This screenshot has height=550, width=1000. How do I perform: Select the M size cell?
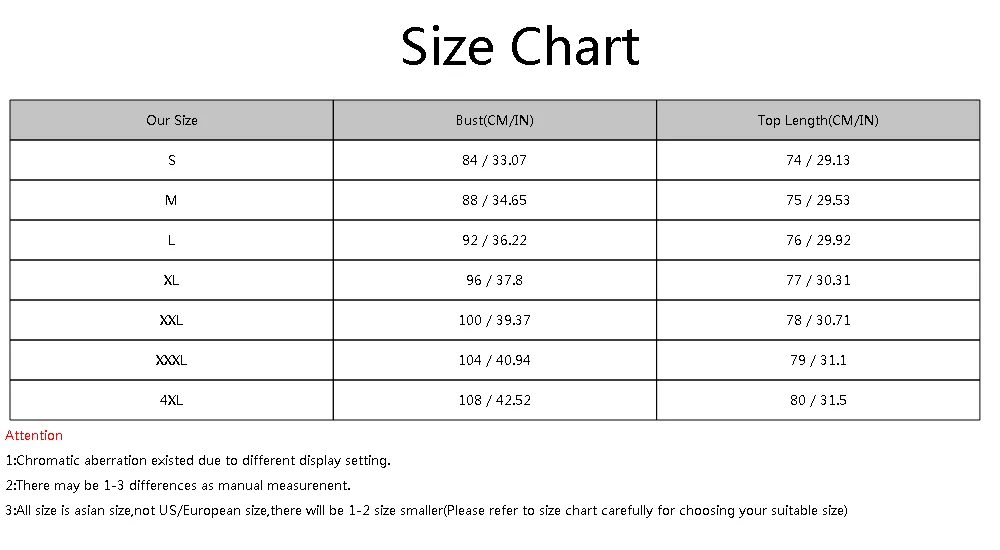click(x=172, y=200)
